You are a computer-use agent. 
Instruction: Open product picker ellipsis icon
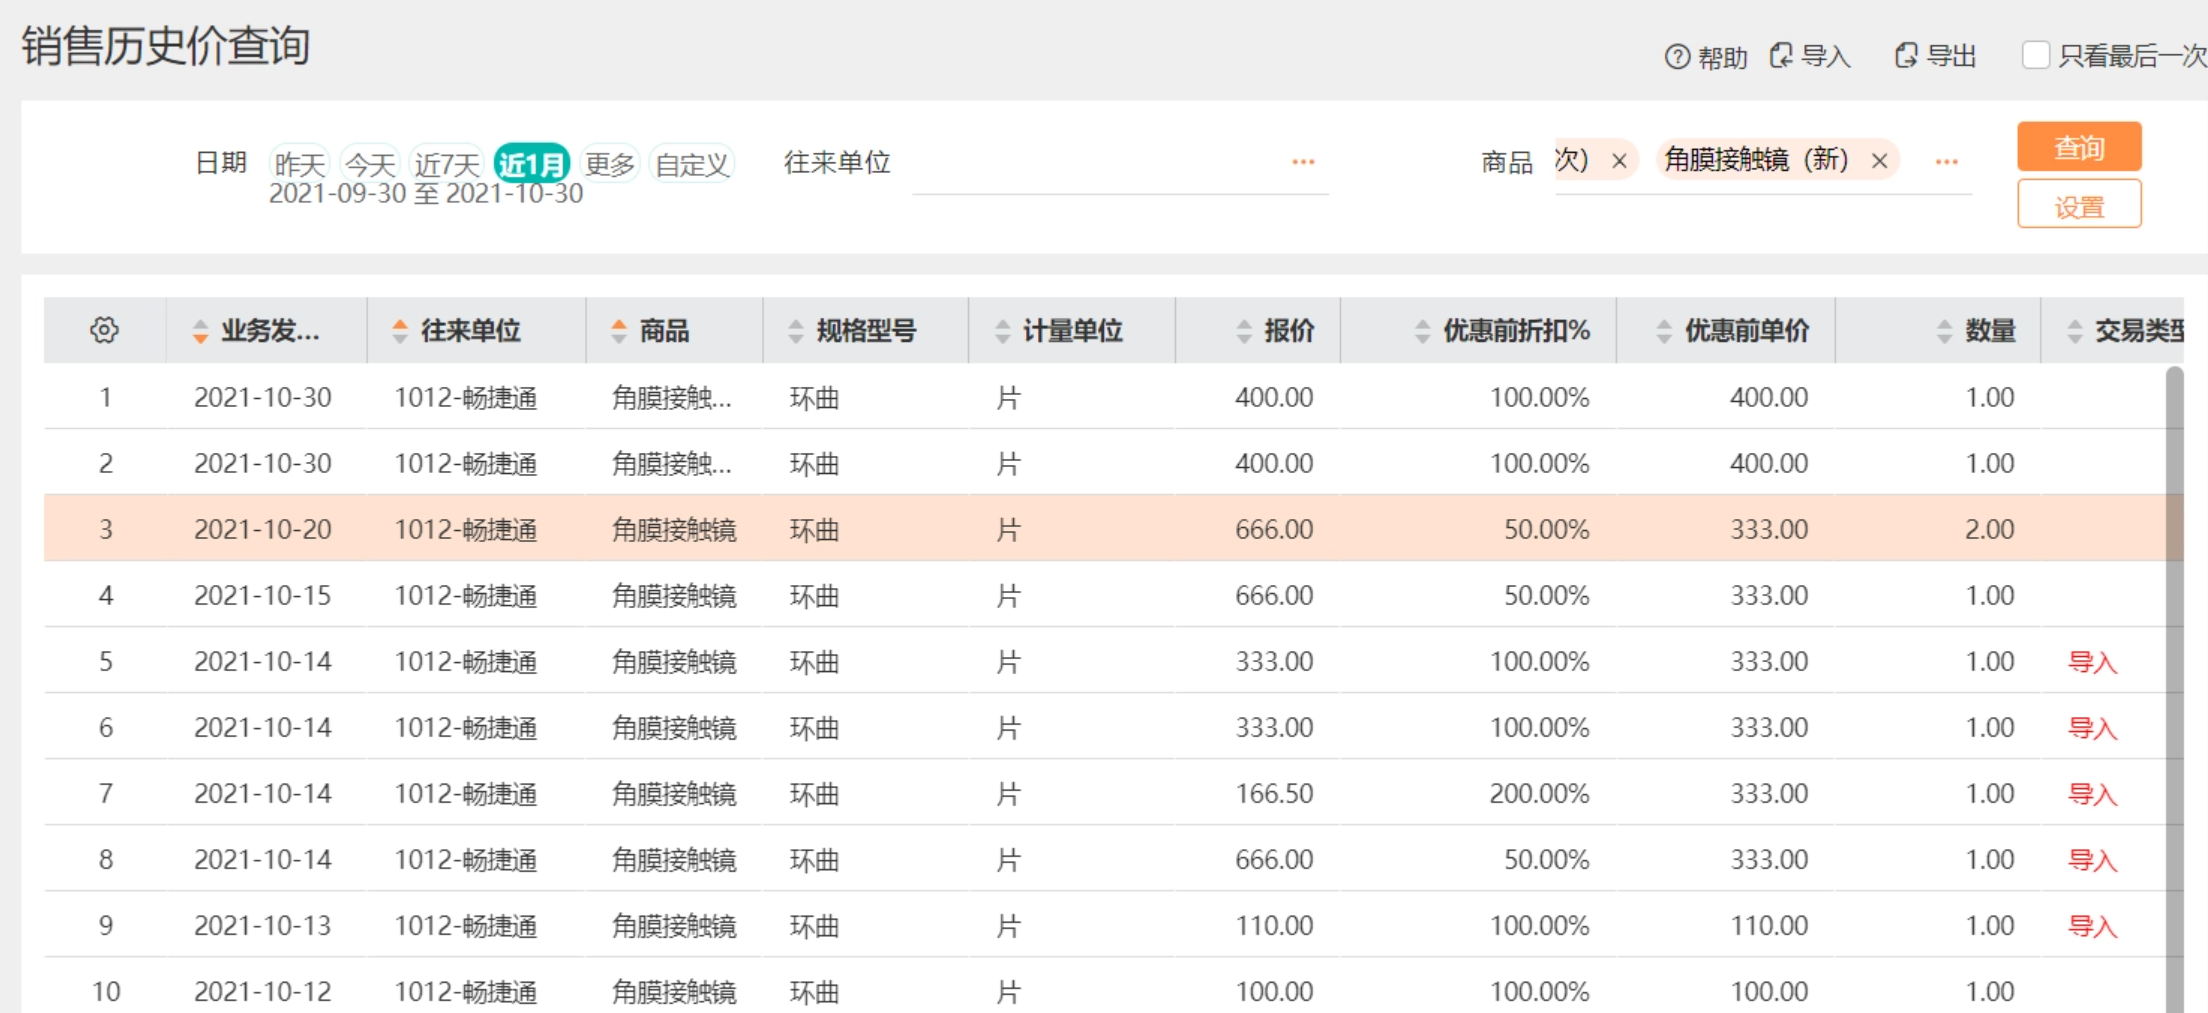pyautogui.click(x=1946, y=162)
